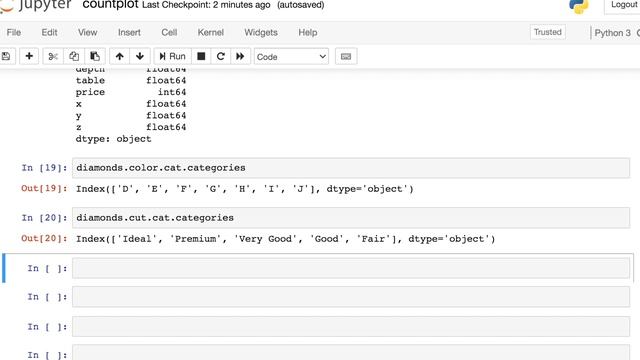Click the Last Checkpoint text
The width and height of the screenshot is (640, 360).
pos(206,5)
